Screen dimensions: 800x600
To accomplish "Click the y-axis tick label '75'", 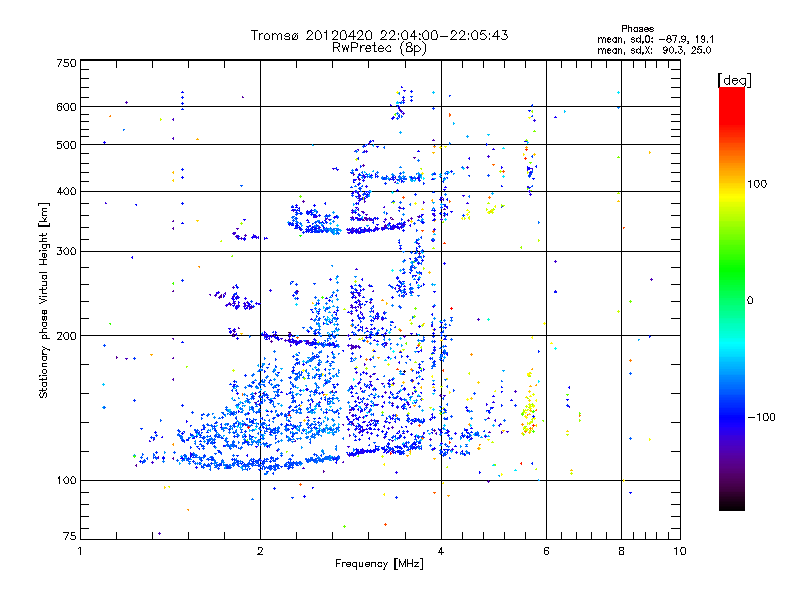I will point(70,536).
